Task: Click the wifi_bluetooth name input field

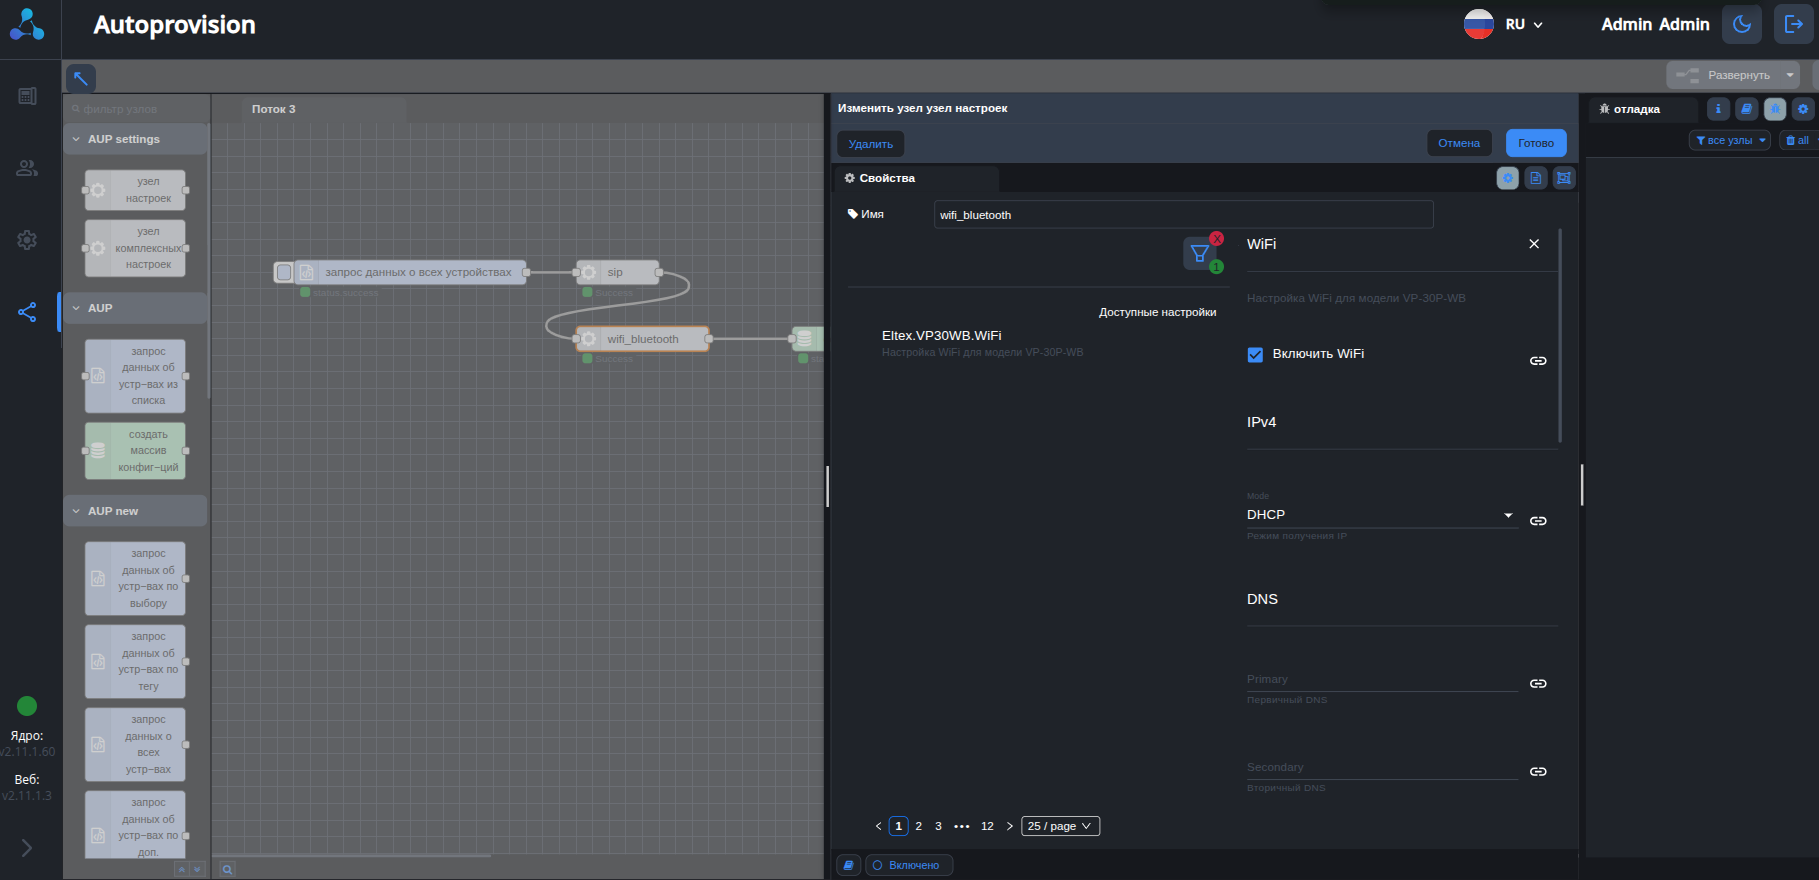Action: pos(1183,215)
